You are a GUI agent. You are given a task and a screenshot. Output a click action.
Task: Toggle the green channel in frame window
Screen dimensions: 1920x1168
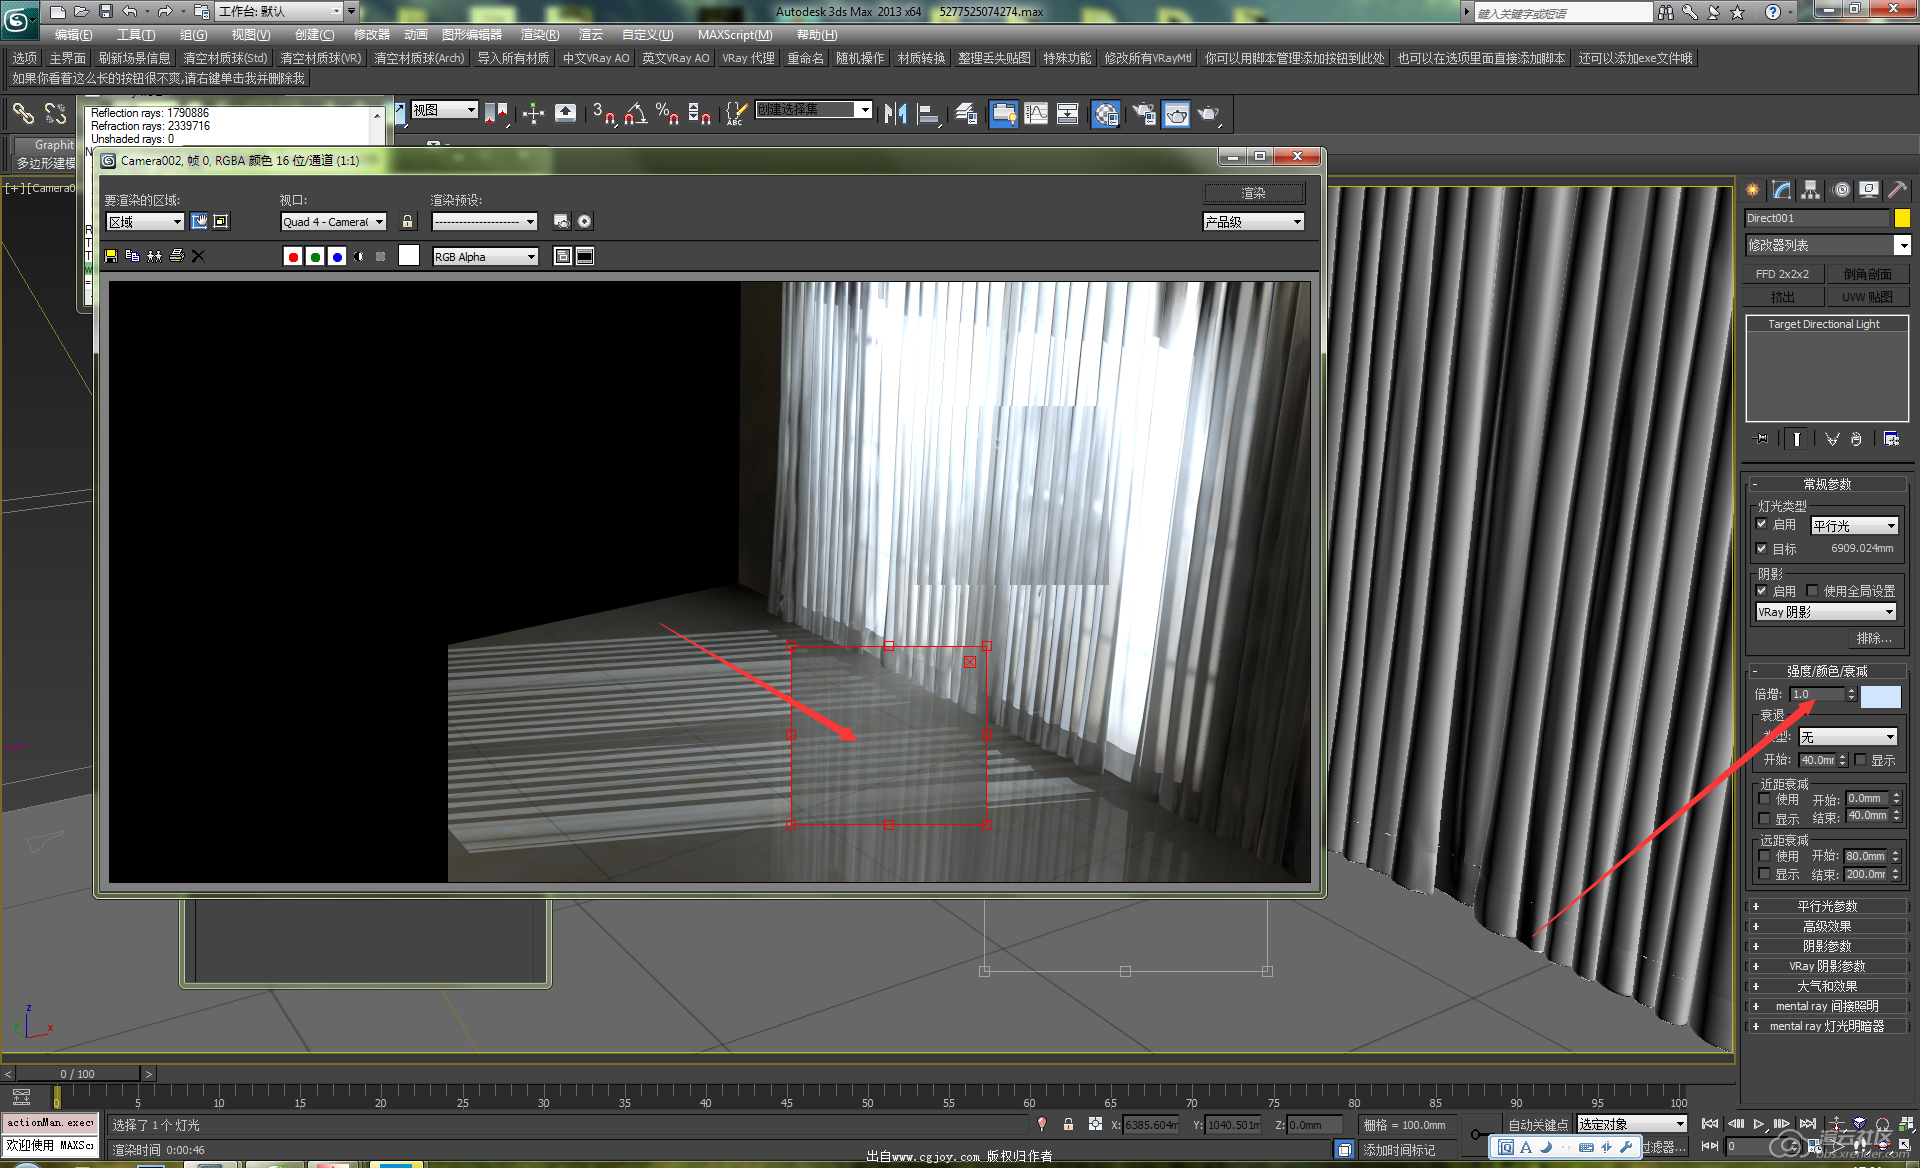tap(315, 257)
